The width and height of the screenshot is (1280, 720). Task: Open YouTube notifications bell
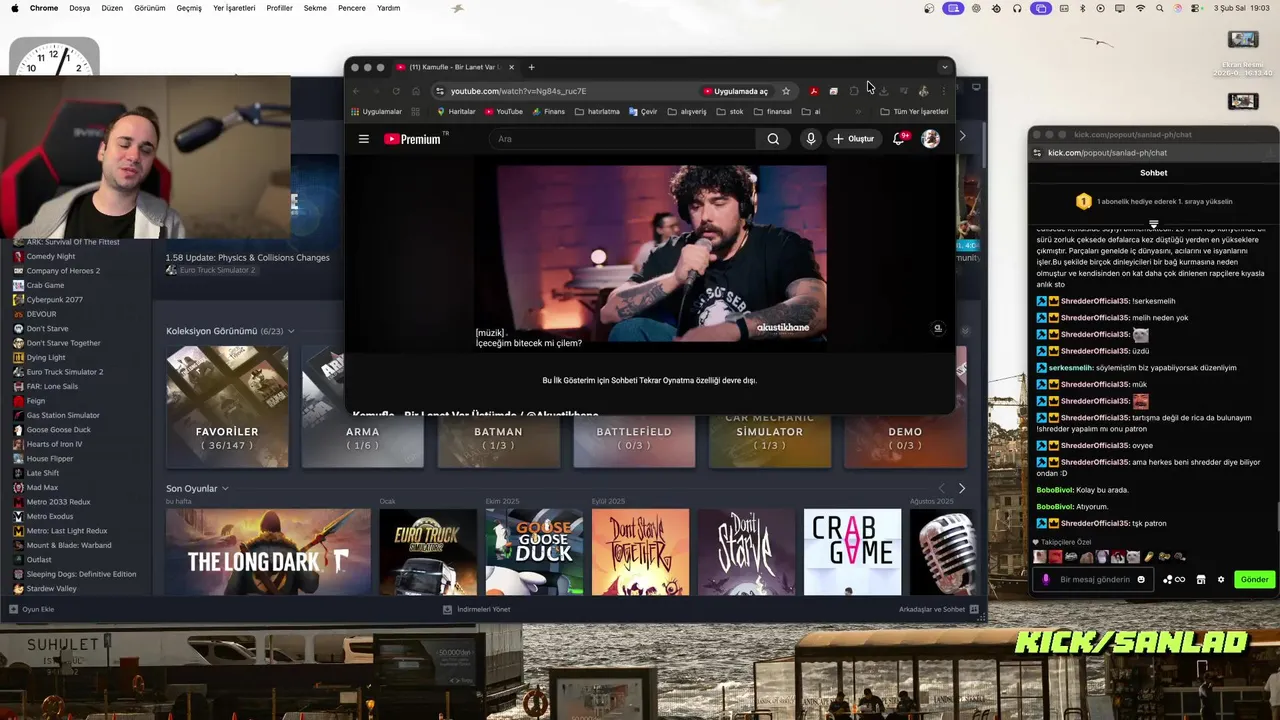pos(899,139)
